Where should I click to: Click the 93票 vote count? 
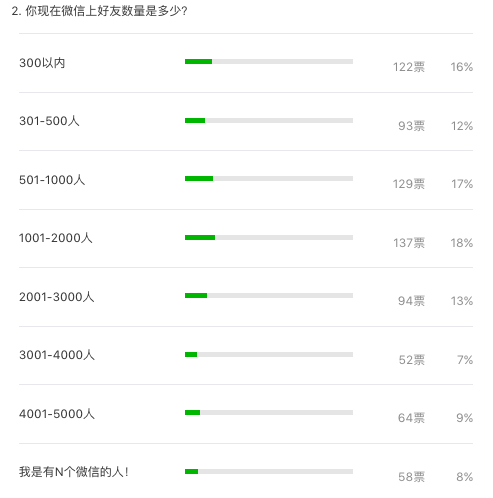pyautogui.click(x=412, y=126)
